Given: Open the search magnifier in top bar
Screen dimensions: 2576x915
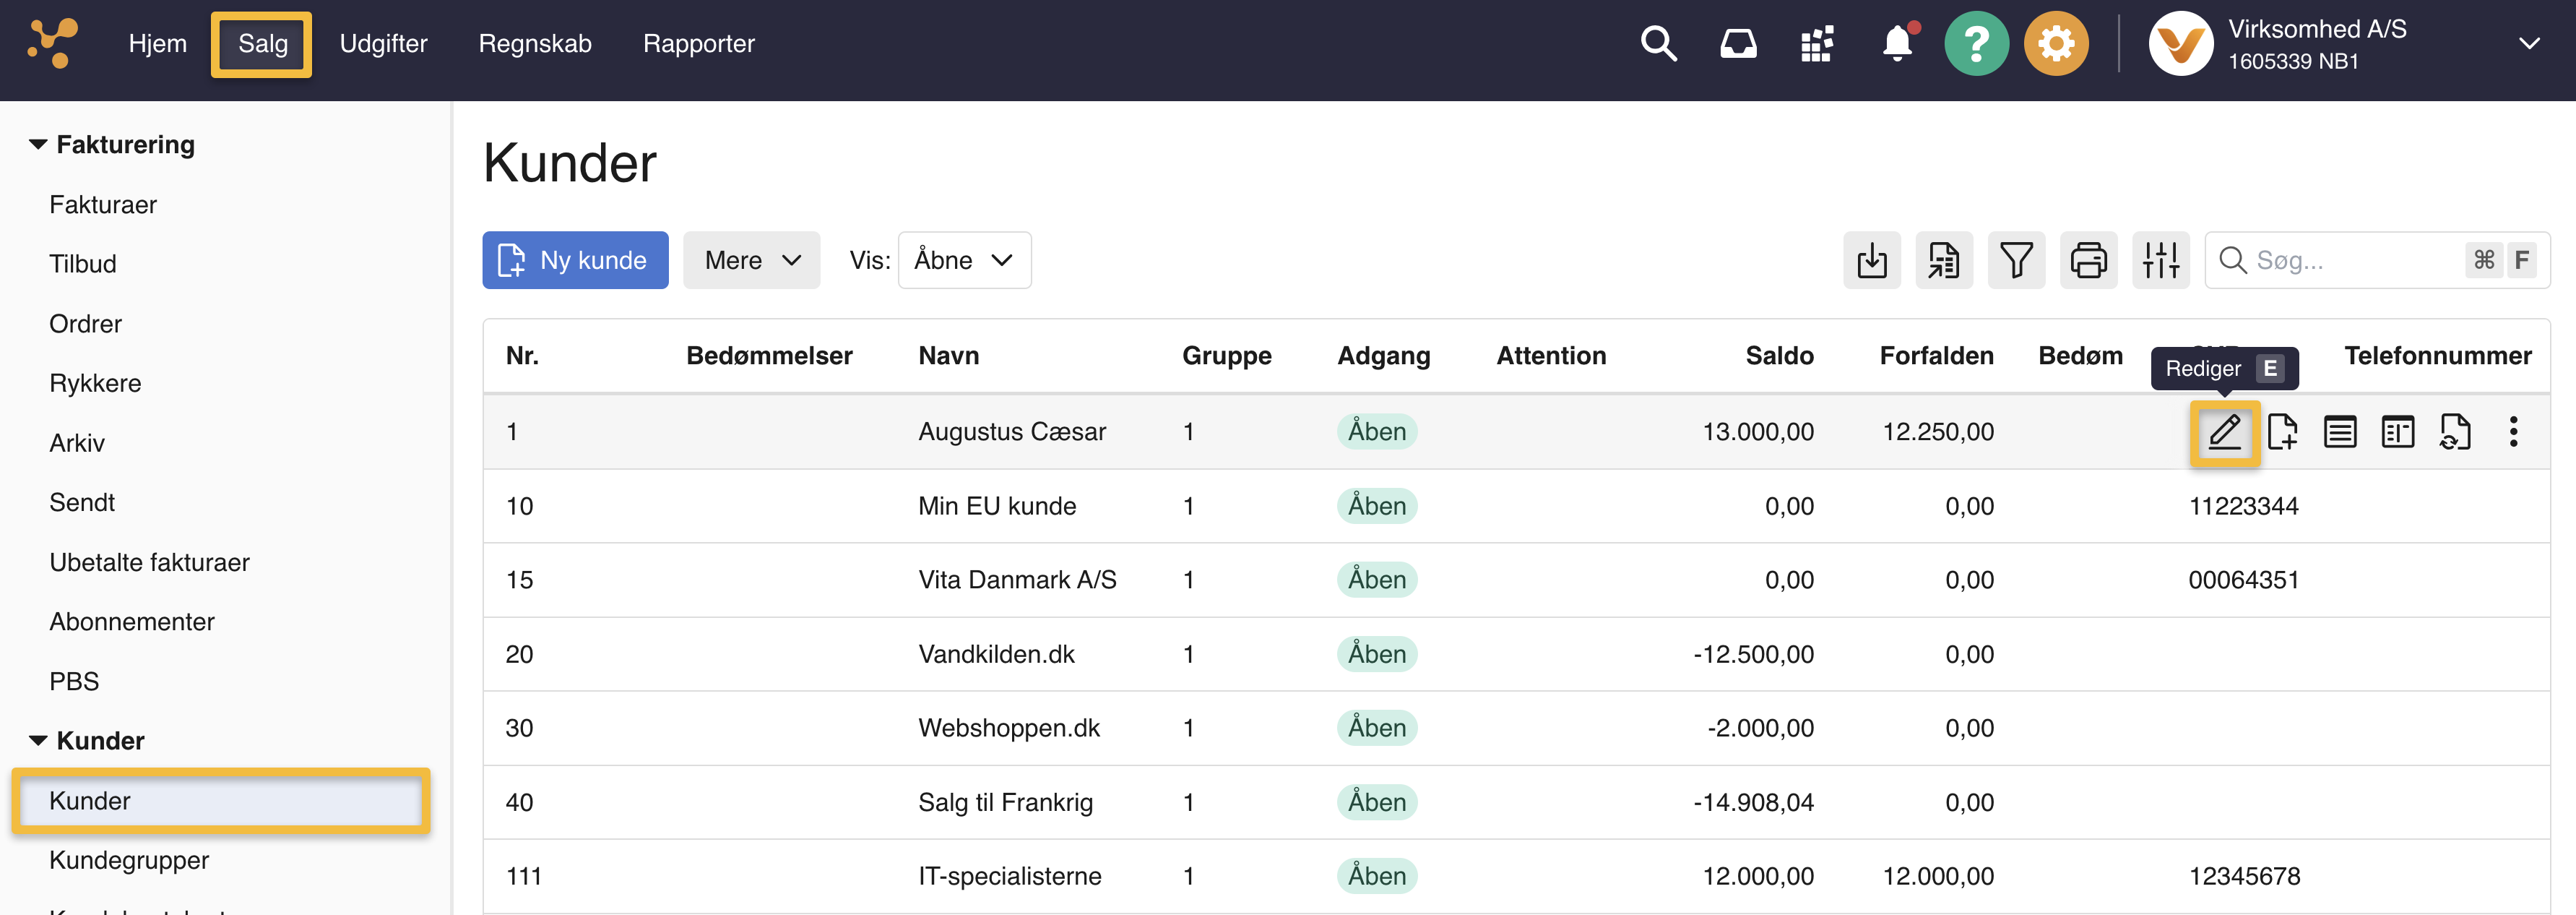Looking at the screenshot, I should click(1658, 44).
